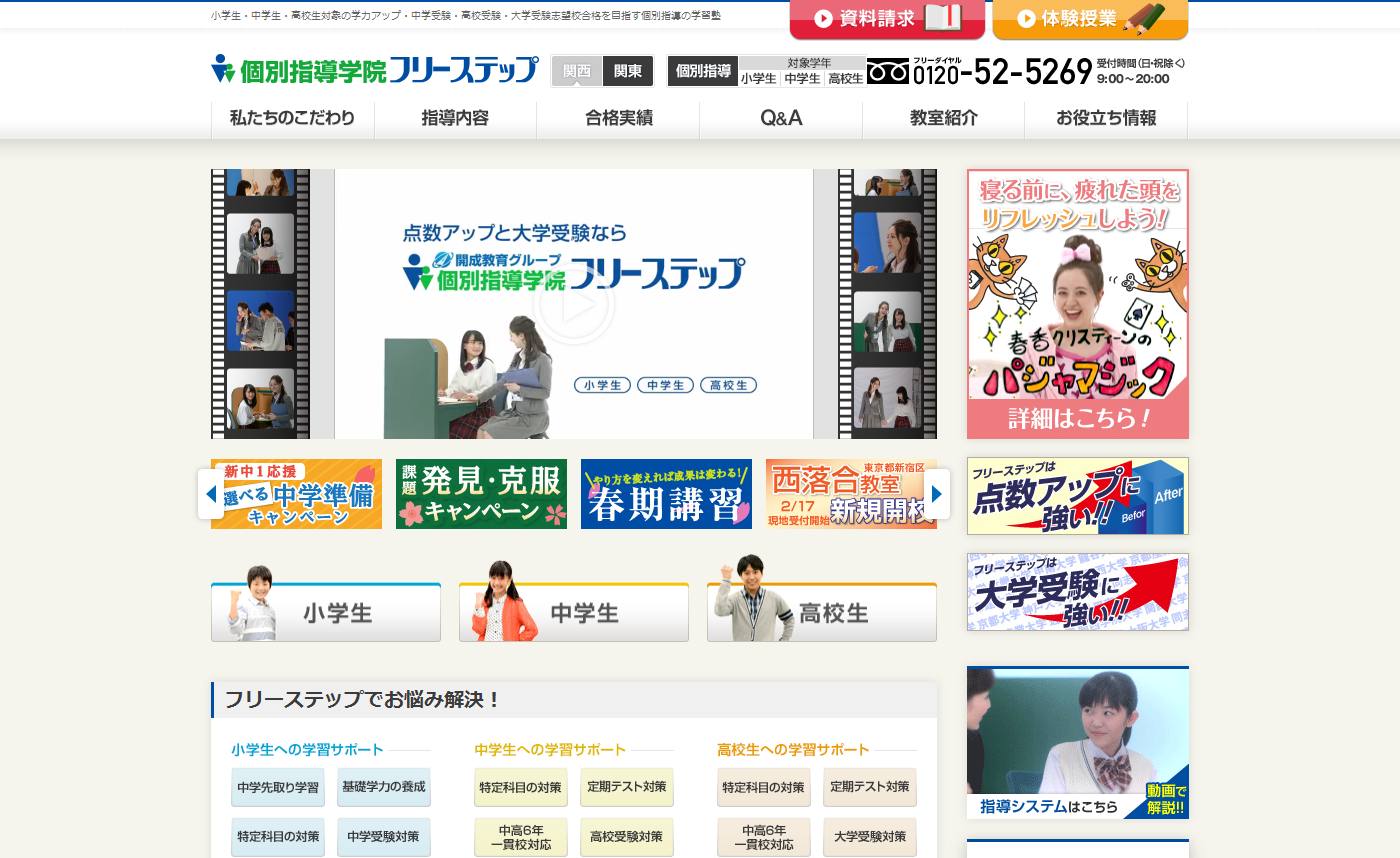This screenshot has width=1400, height=858.
Task: Show previous campaign banner arrow
Action: pyautogui.click(x=211, y=494)
